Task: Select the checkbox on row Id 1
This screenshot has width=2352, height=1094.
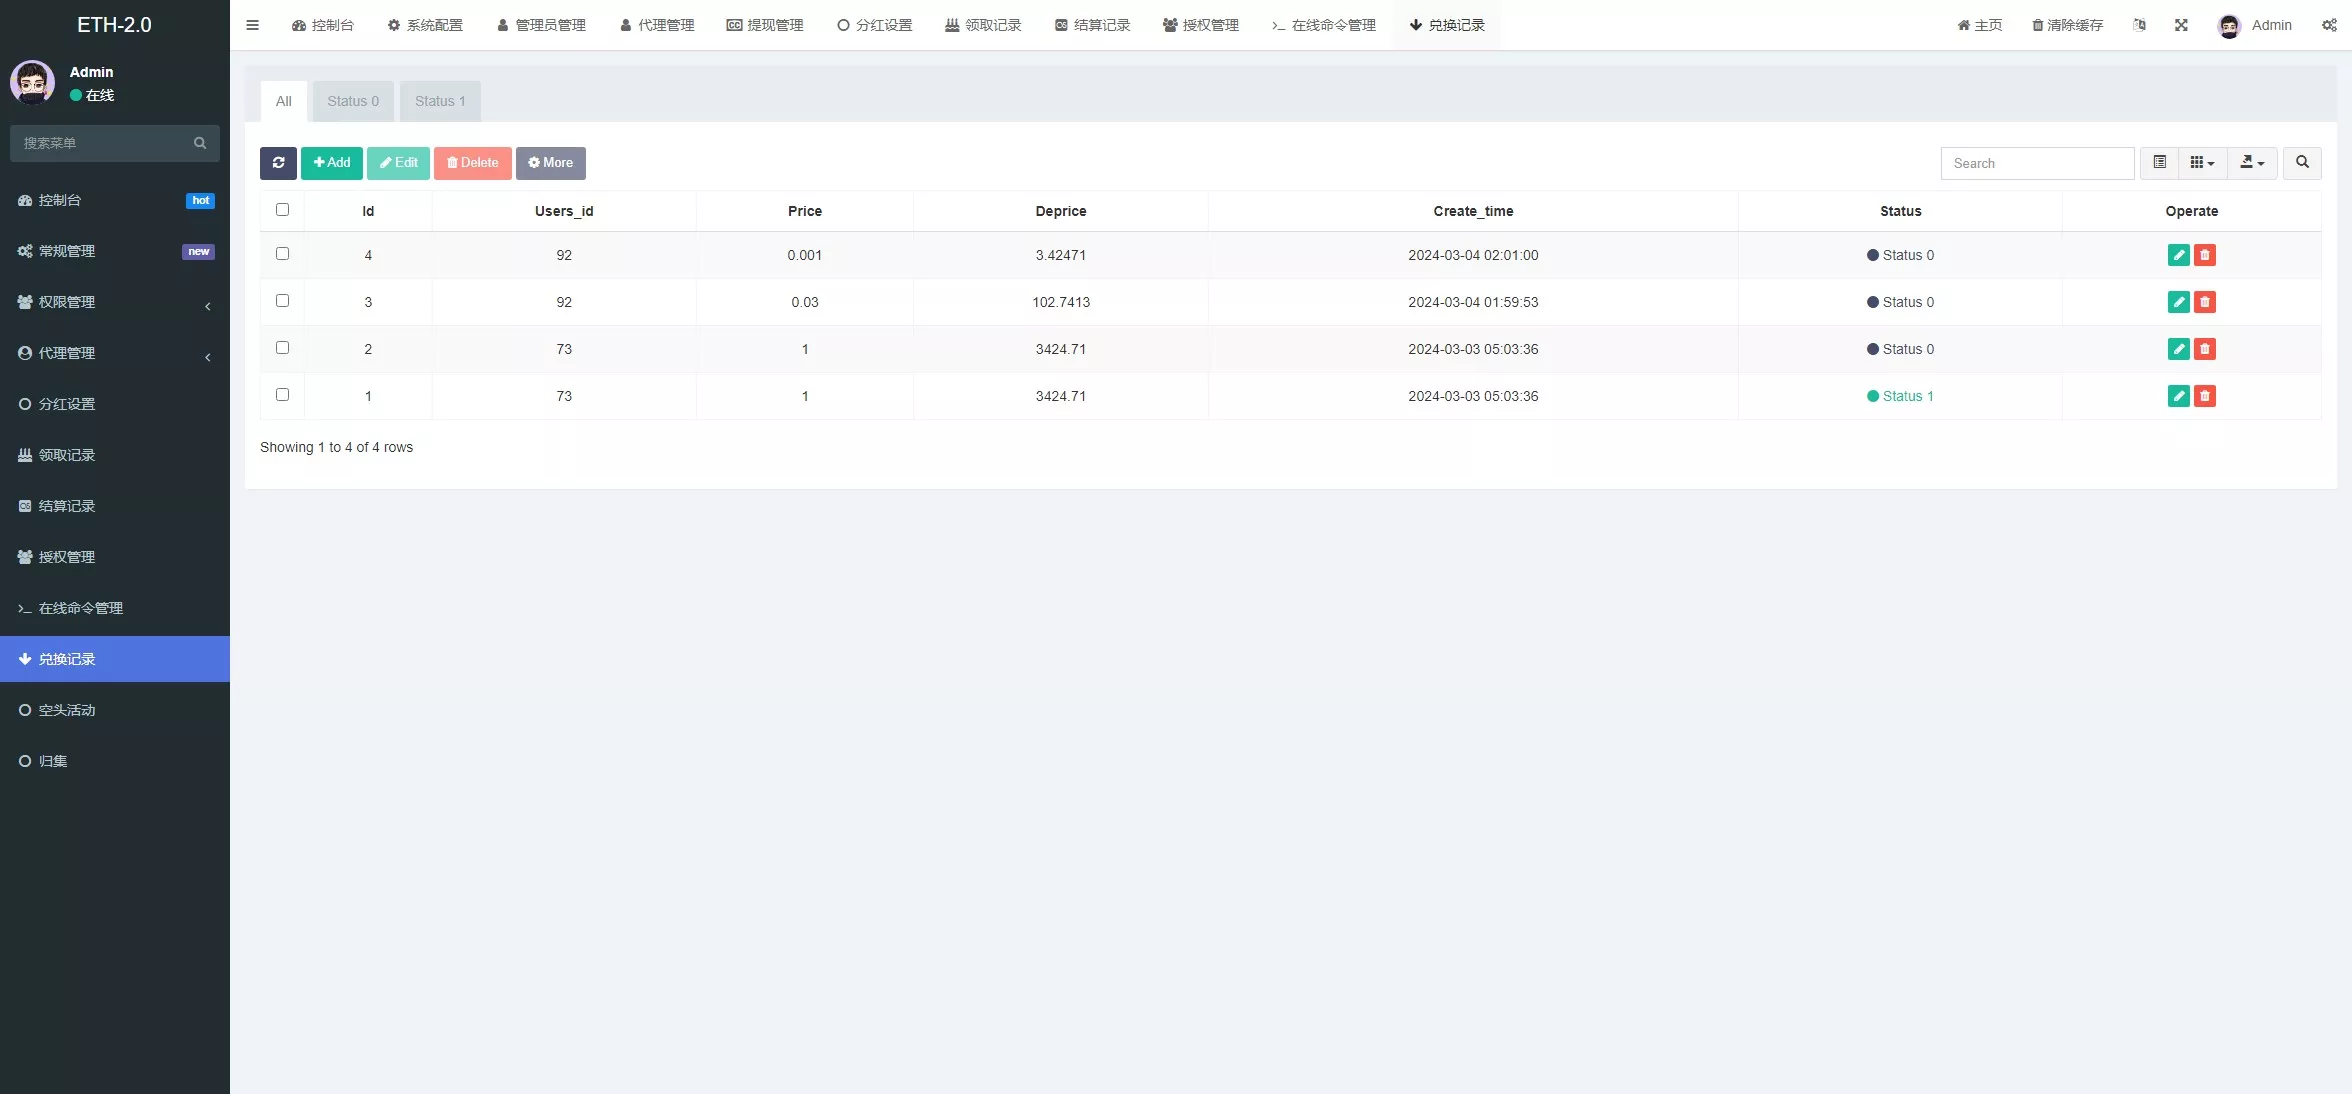Action: 282,395
